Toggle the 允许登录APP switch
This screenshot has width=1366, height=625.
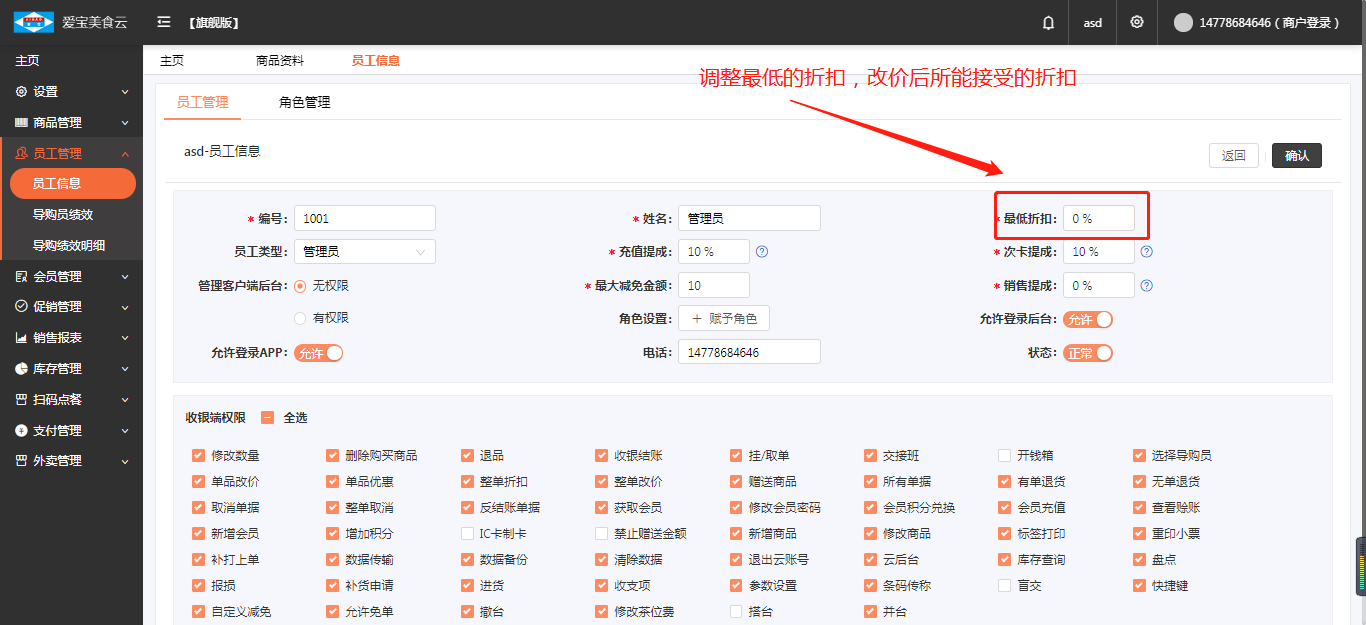(319, 353)
